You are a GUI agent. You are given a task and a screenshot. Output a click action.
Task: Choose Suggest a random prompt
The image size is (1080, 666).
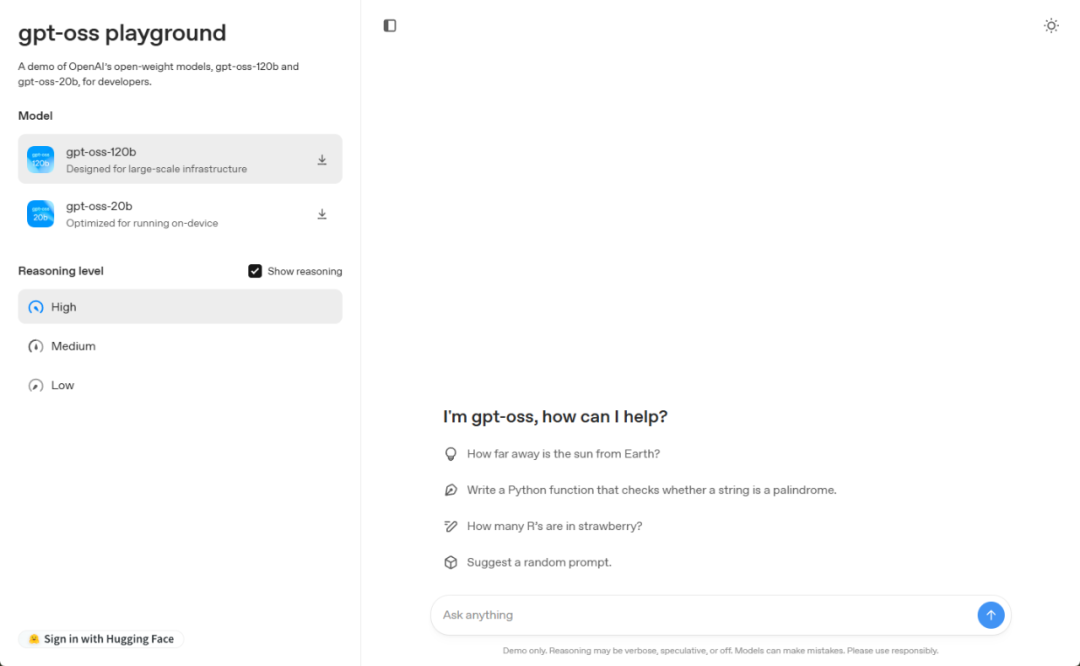[x=539, y=563]
